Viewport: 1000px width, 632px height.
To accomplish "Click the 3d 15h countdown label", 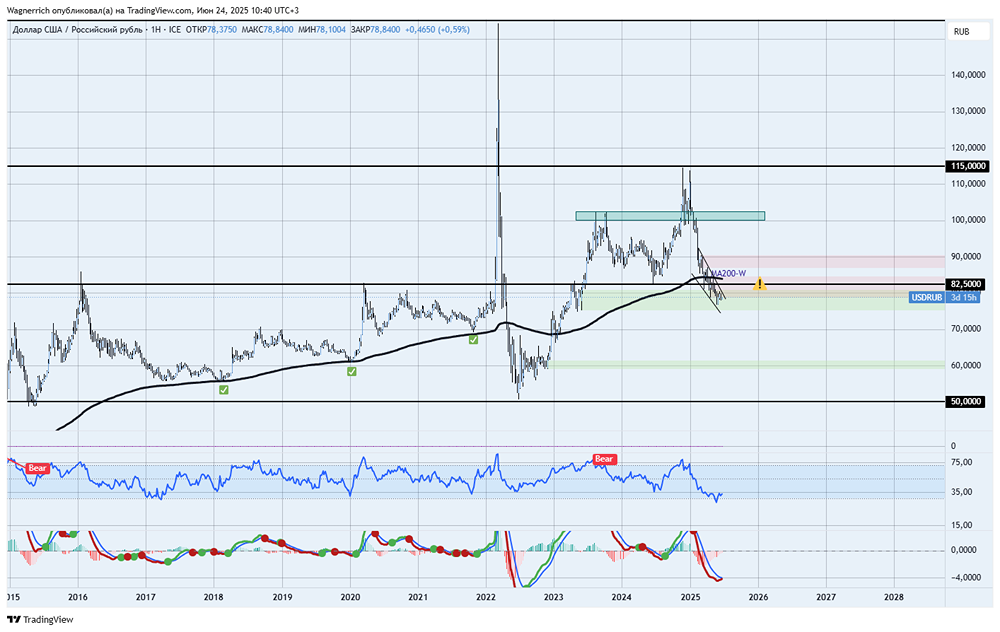I will (x=964, y=297).
